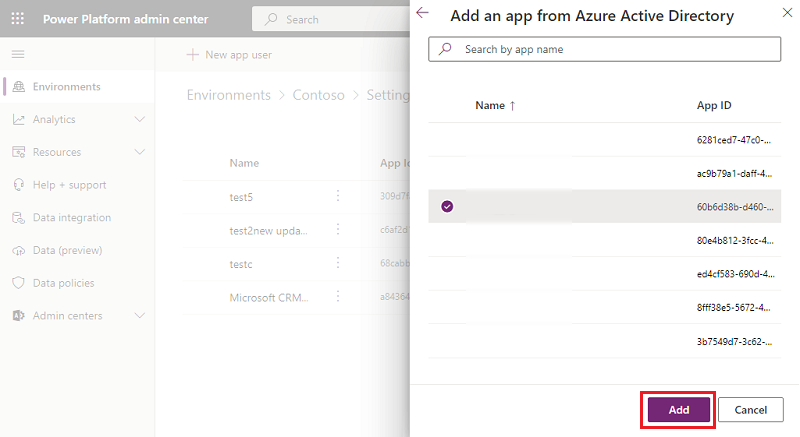Uncheck the selected app row checkmark
The height and width of the screenshot is (437, 800).
[447, 206]
